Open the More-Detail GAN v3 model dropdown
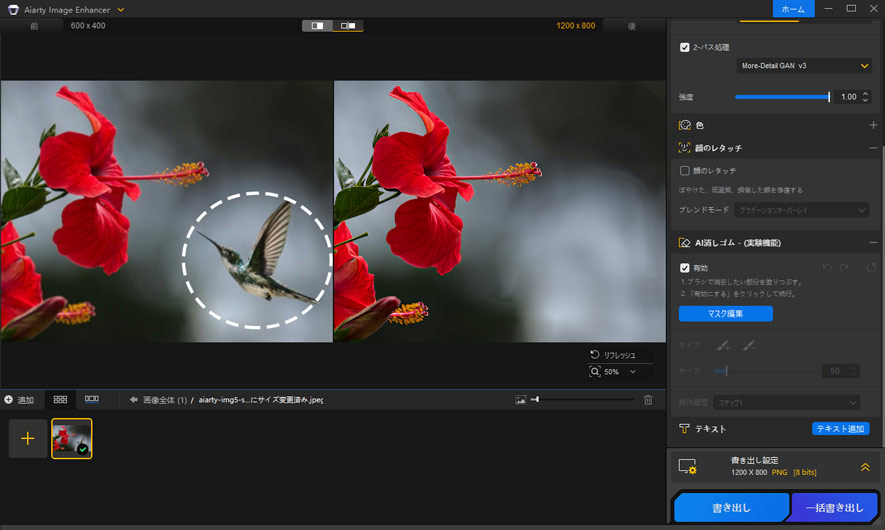Image resolution: width=885 pixels, height=530 pixels. 804,66
